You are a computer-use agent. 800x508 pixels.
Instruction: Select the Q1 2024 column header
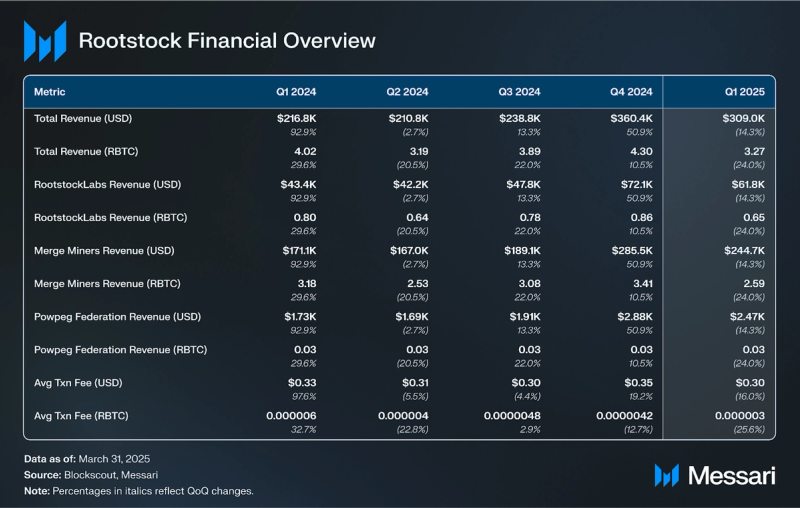point(296,92)
